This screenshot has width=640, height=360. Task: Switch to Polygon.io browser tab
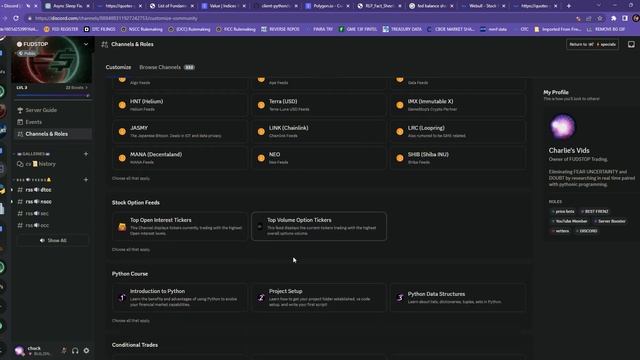[327, 6]
